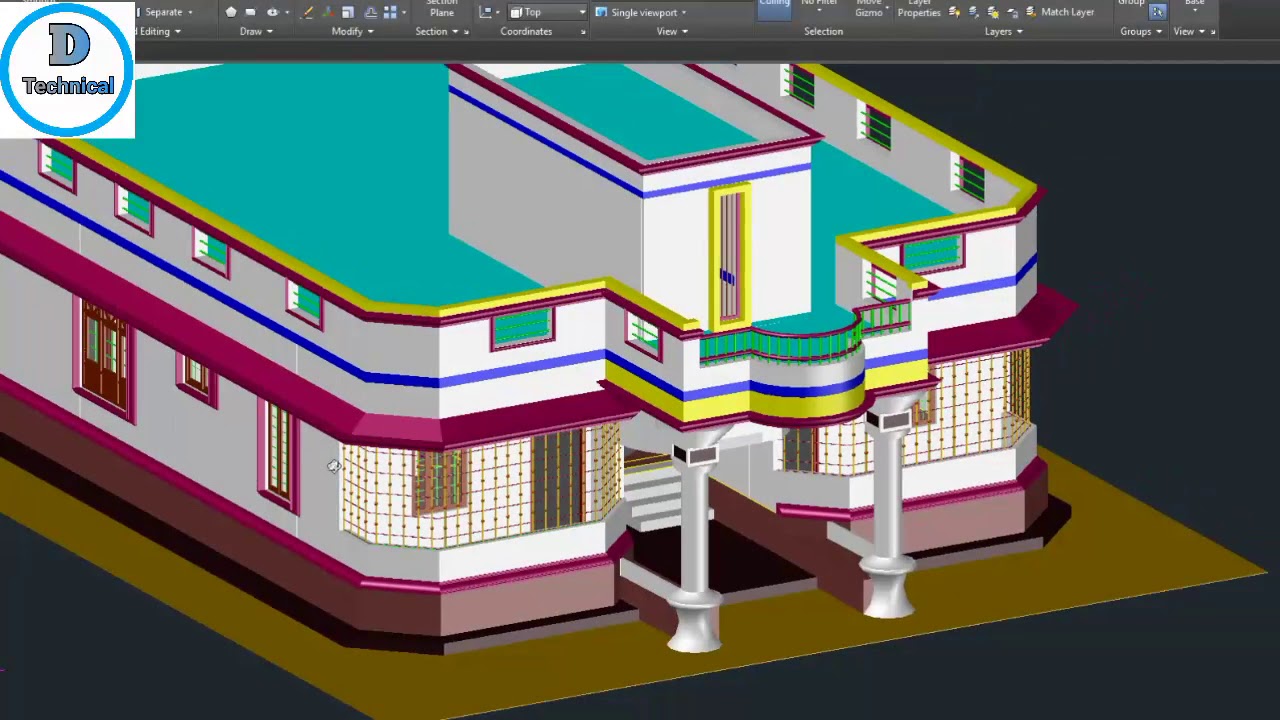Click the stamp-shaped icon in Modify panel
This screenshot has height=720, width=1280.
click(370, 12)
